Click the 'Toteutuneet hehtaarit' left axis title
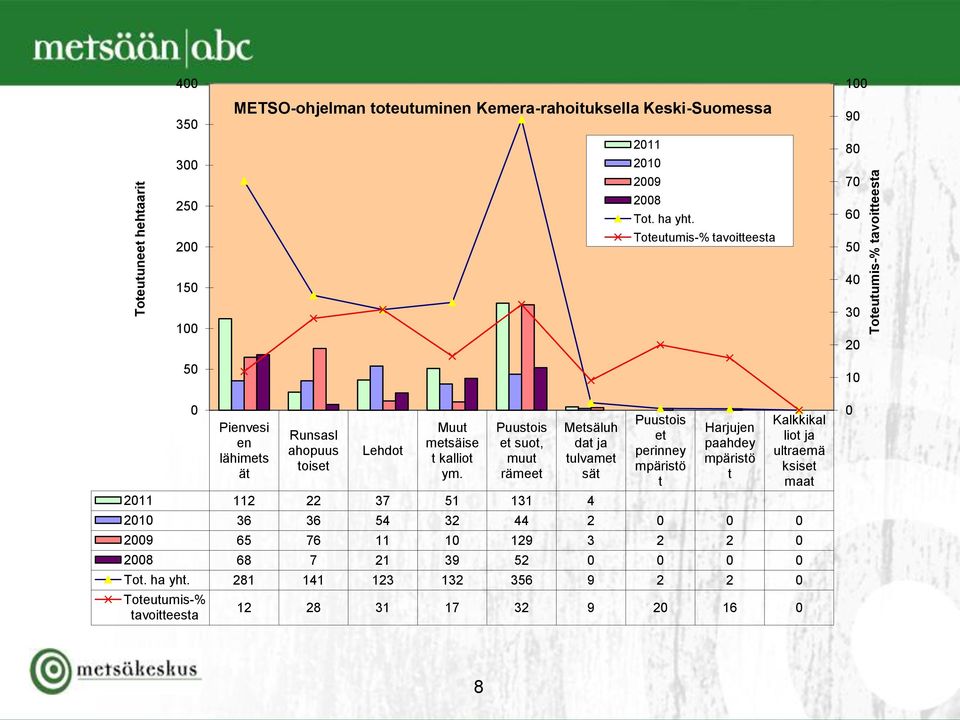The width and height of the screenshot is (960, 720). pos(141,249)
